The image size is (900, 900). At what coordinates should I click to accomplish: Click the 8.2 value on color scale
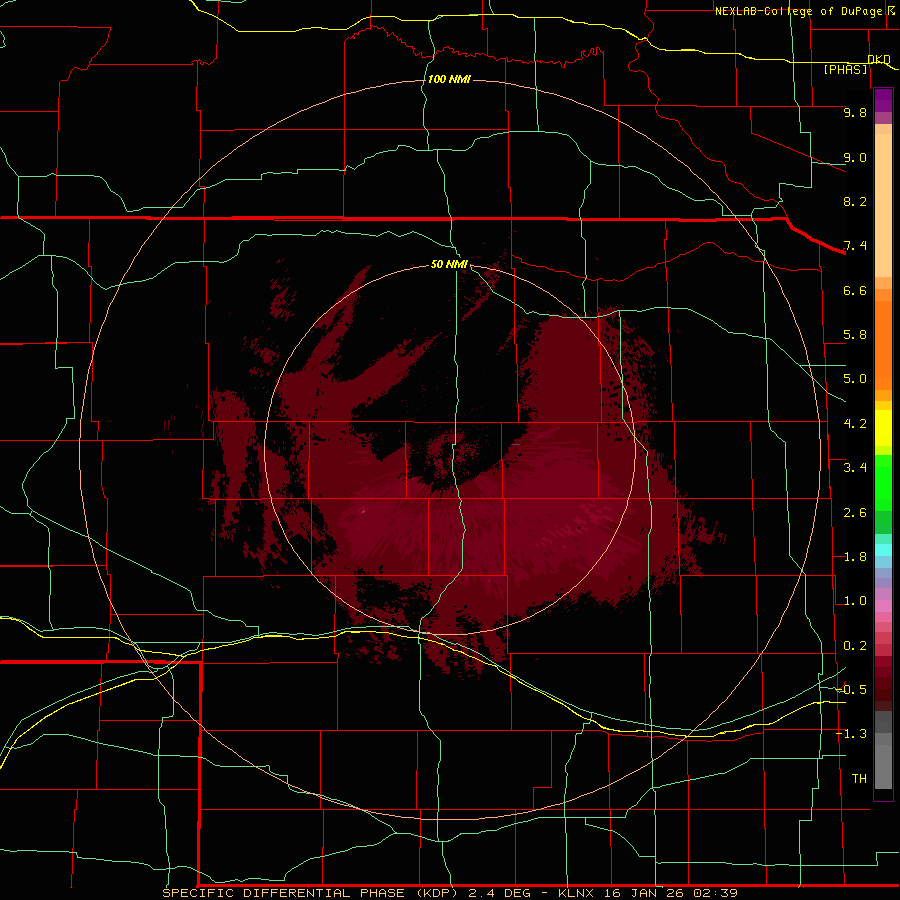click(855, 201)
